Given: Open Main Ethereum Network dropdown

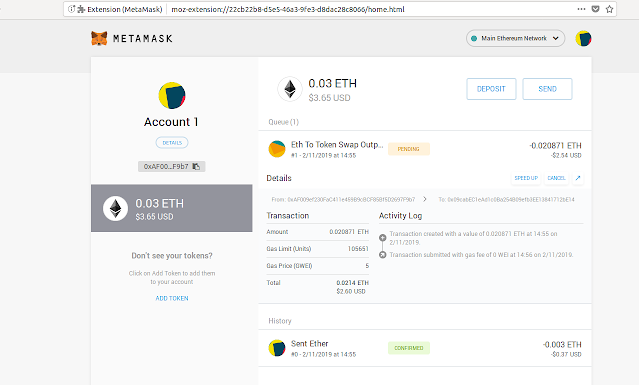Looking at the screenshot, I should tap(515, 38).
